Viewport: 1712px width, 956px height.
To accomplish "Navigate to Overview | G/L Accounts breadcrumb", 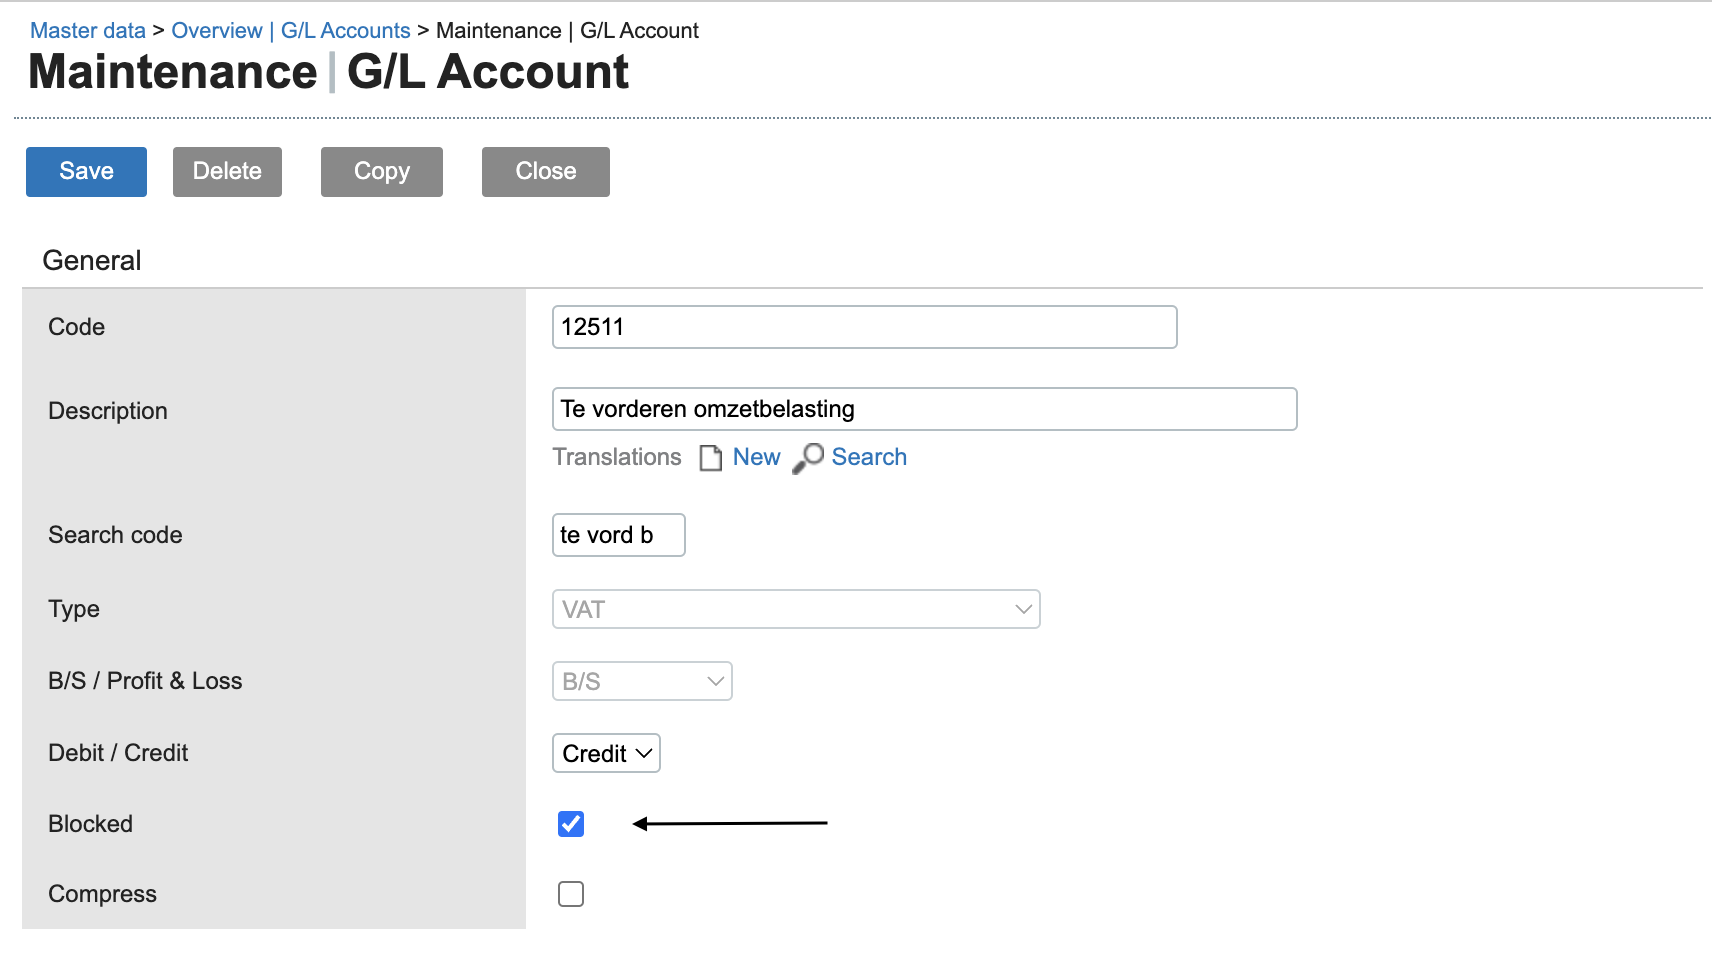I will [291, 31].
